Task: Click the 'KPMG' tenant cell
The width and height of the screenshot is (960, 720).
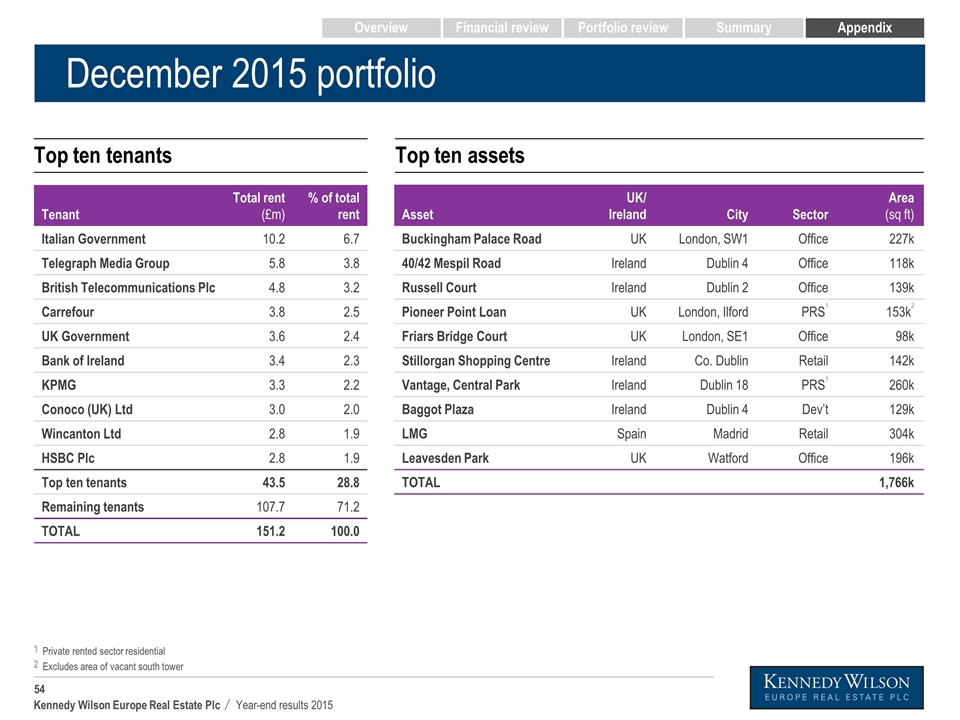Action: tap(59, 385)
